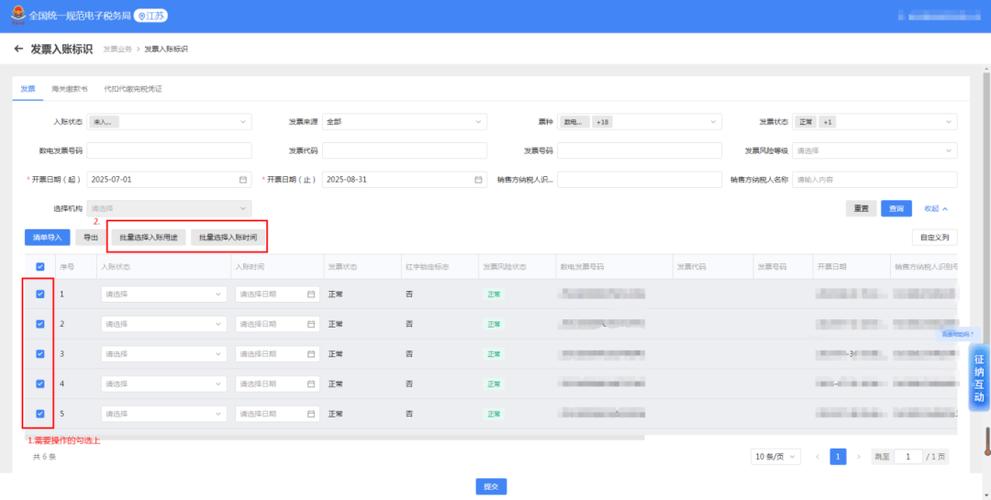991x500 pixels.
Task: Uncheck the checkbox for row 5
Action: (x=40, y=414)
